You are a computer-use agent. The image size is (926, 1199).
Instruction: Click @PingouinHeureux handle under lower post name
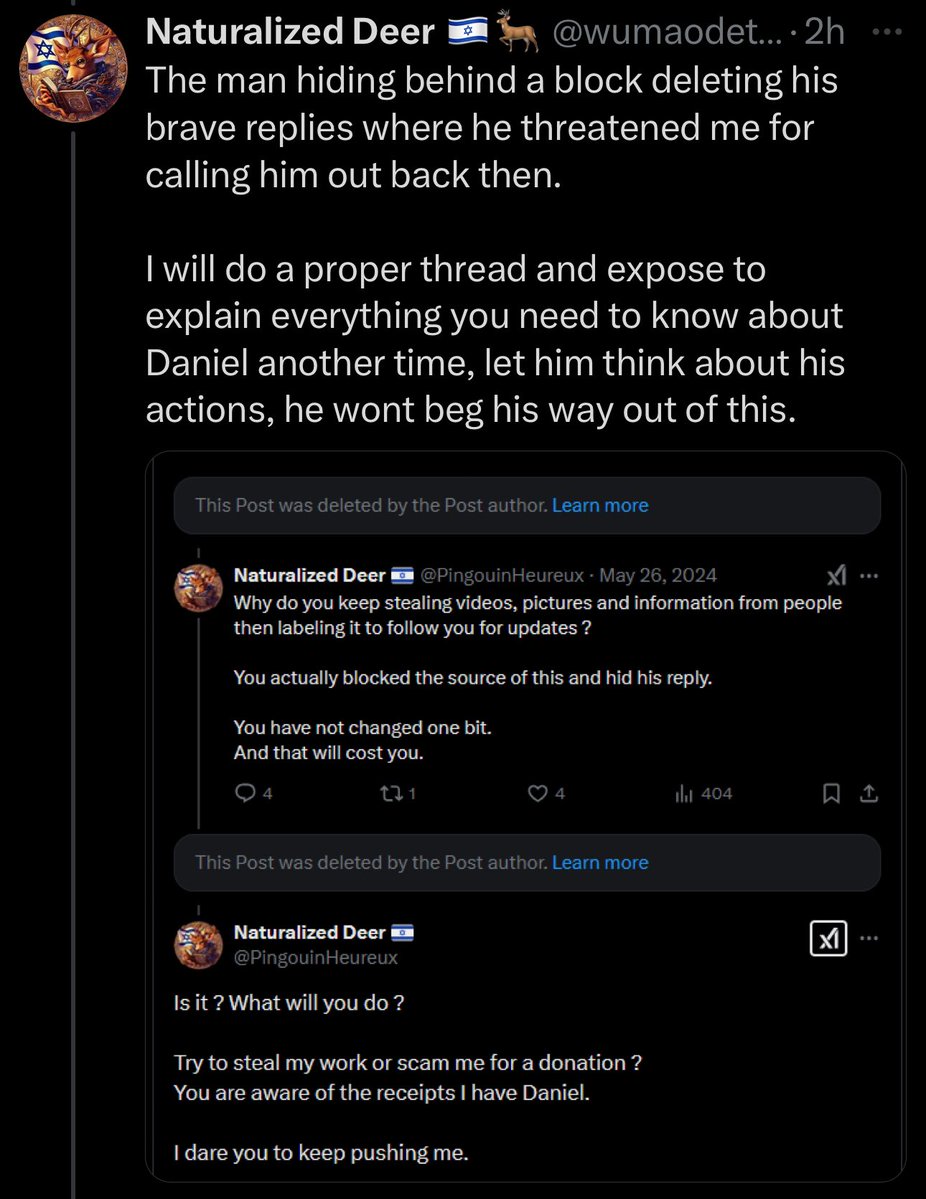point(316,957)
